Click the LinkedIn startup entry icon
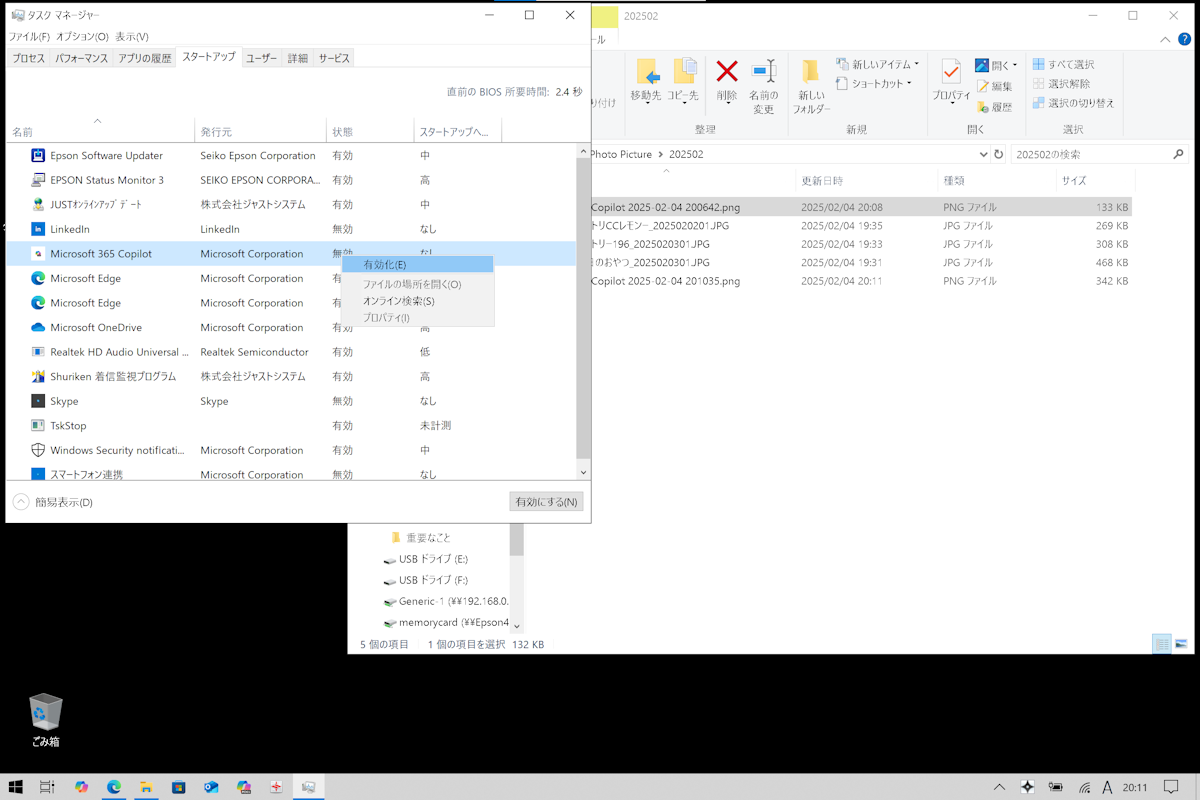The image size is (1200, 800). click(38, 229)
